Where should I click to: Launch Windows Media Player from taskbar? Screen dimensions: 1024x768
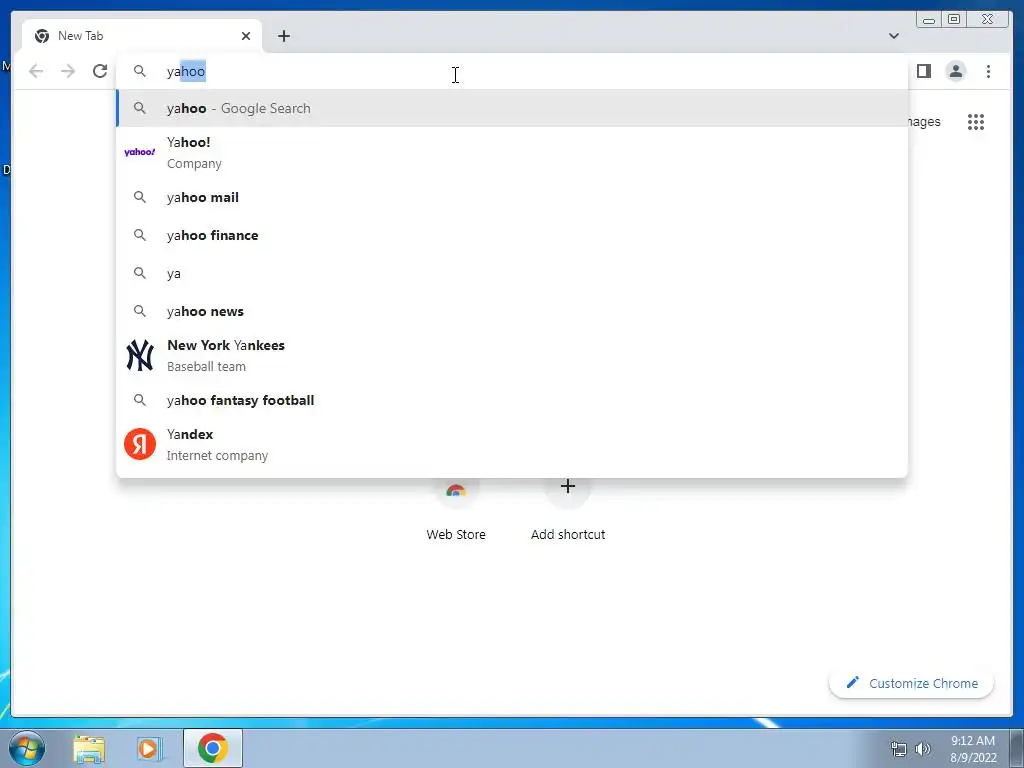tap(149, 748)
